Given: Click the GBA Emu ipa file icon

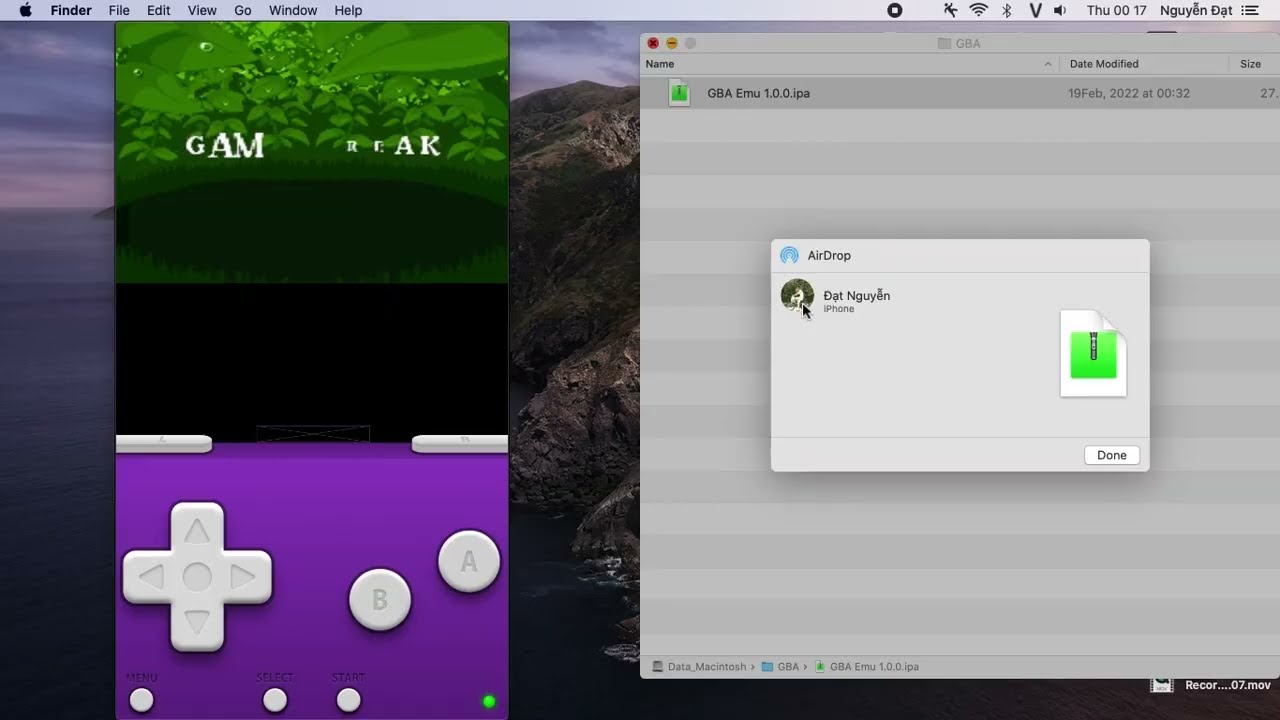Looking at the screenshot, I should [x=679, y=93].
